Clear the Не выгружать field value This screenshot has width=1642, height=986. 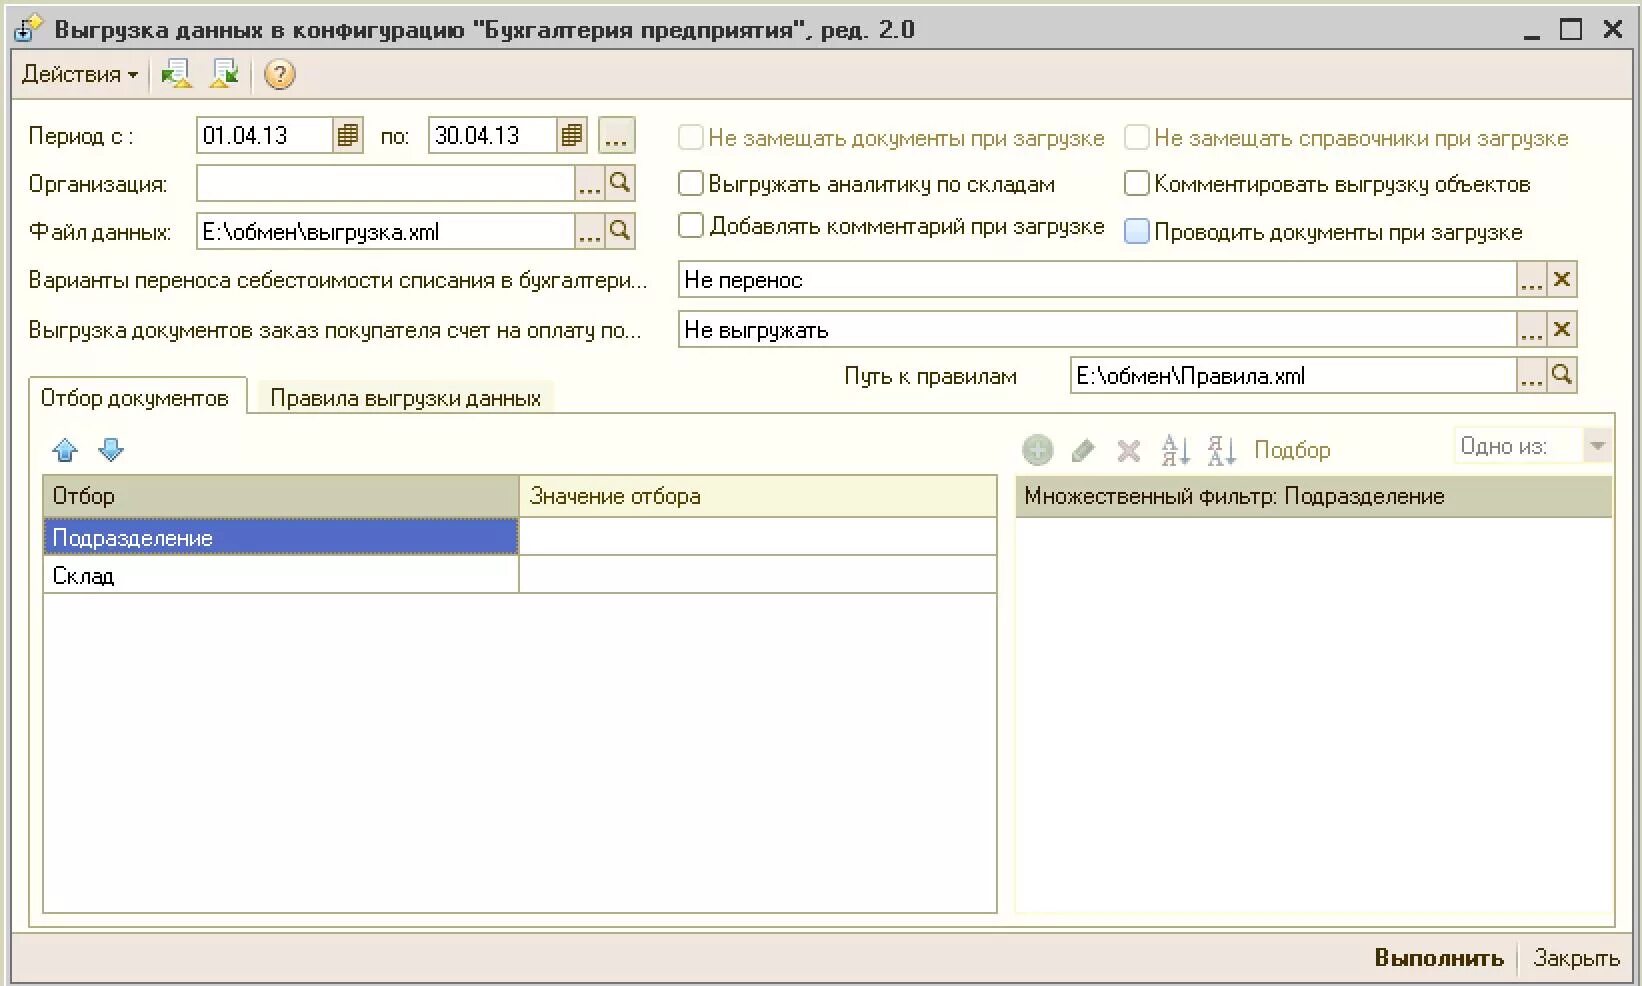[1562, 330]
